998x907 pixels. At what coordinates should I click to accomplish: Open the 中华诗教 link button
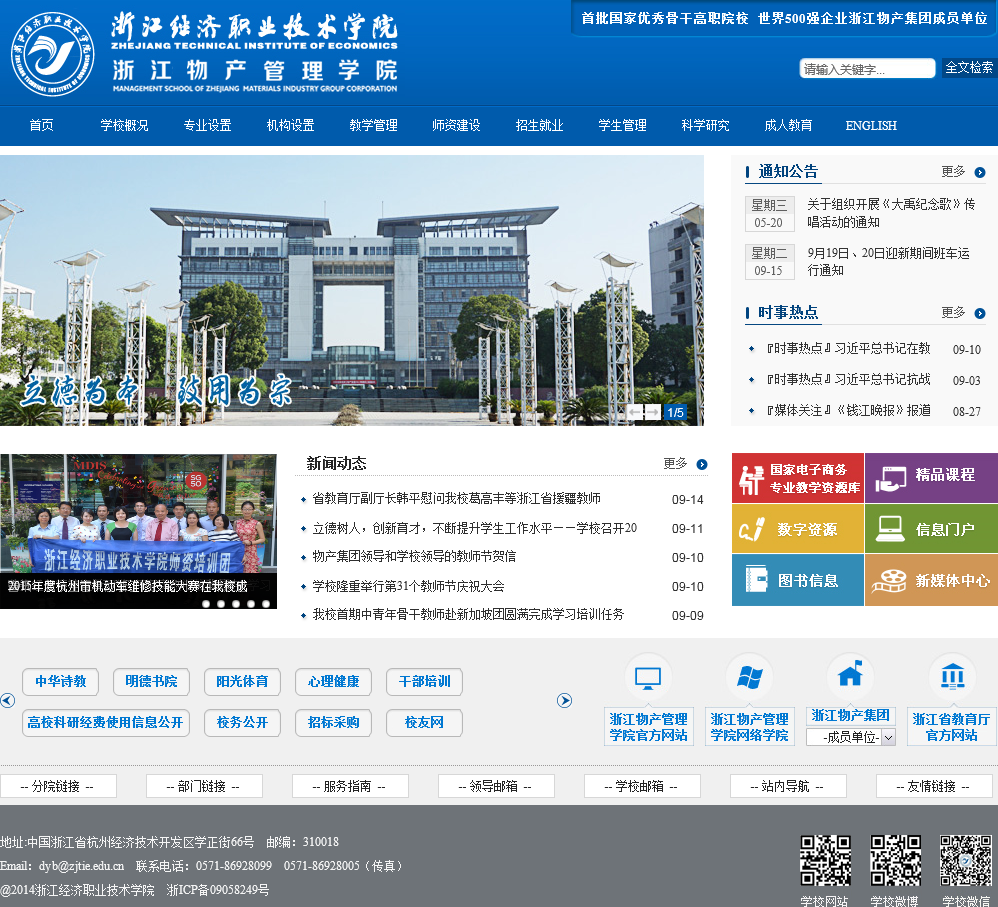60,682
